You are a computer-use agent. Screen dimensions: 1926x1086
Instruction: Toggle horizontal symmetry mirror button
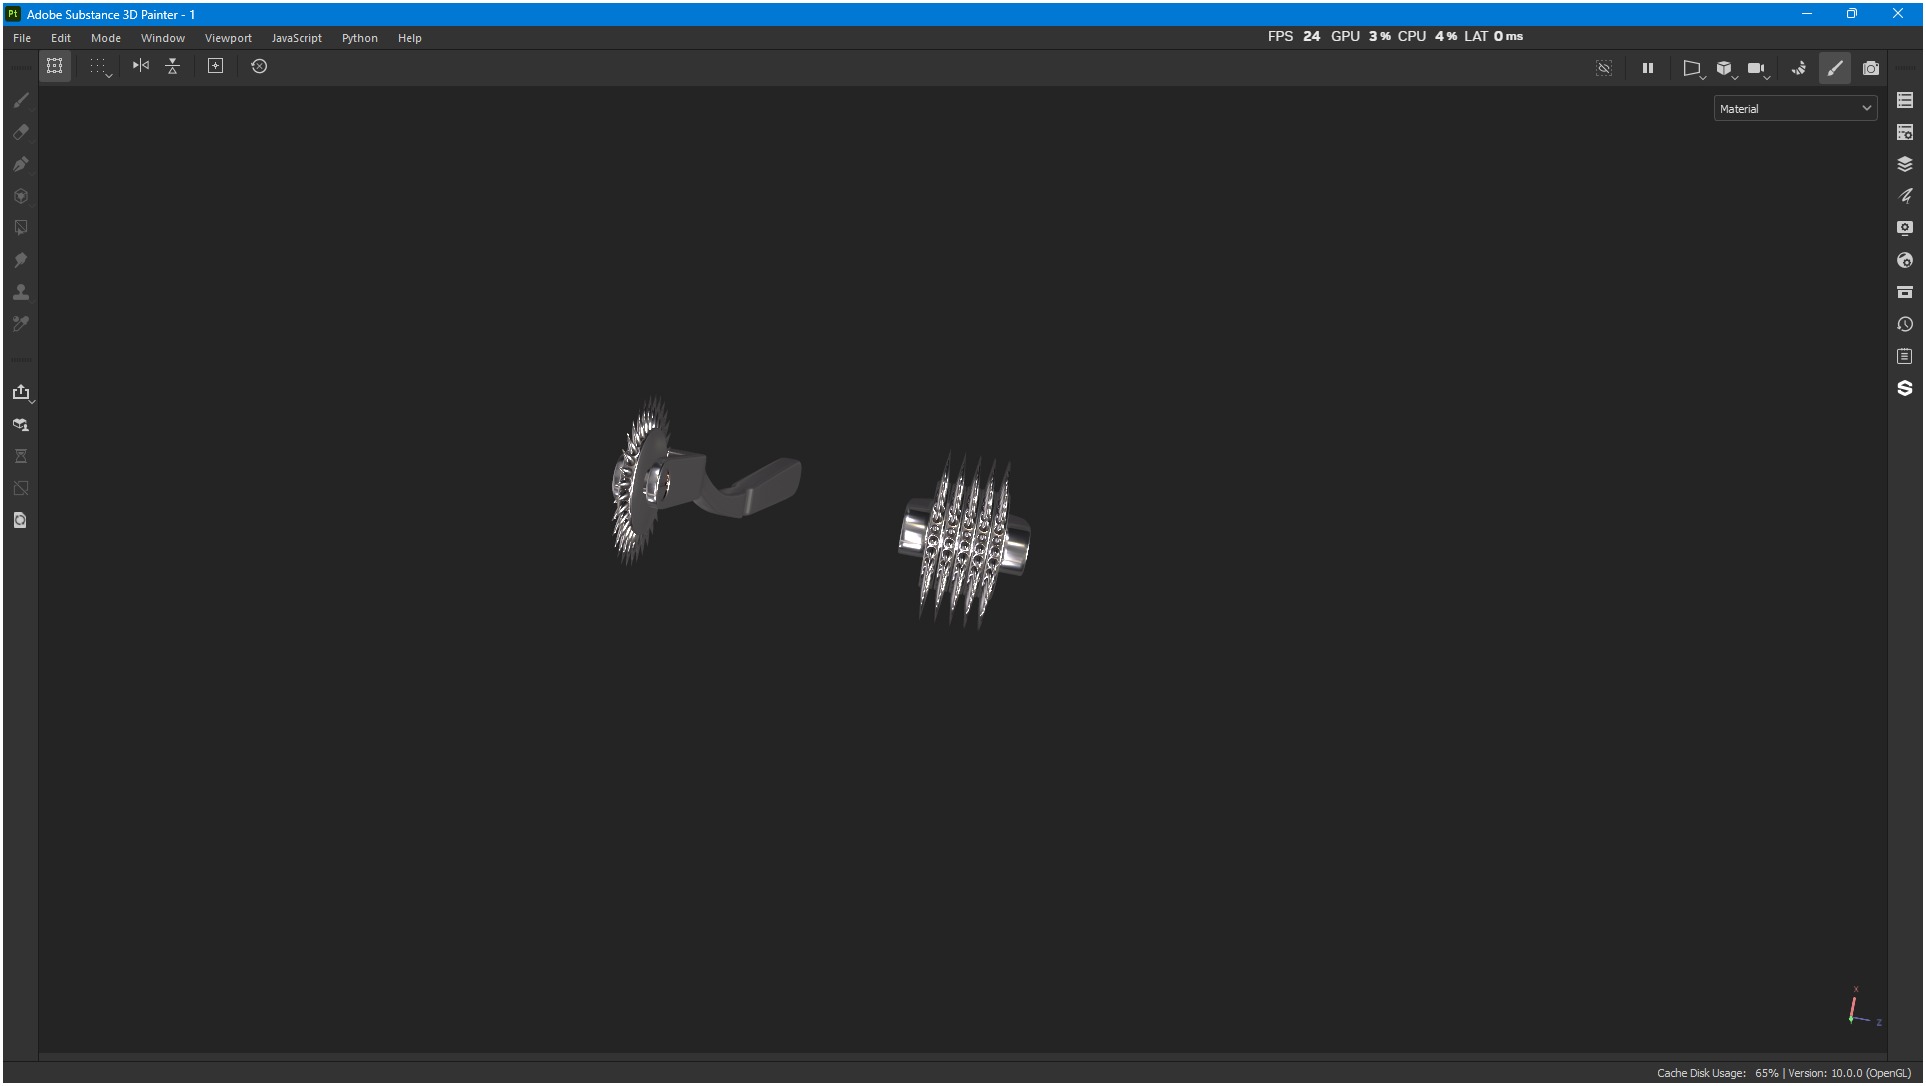pyautogui.click(x=141, y=66)
